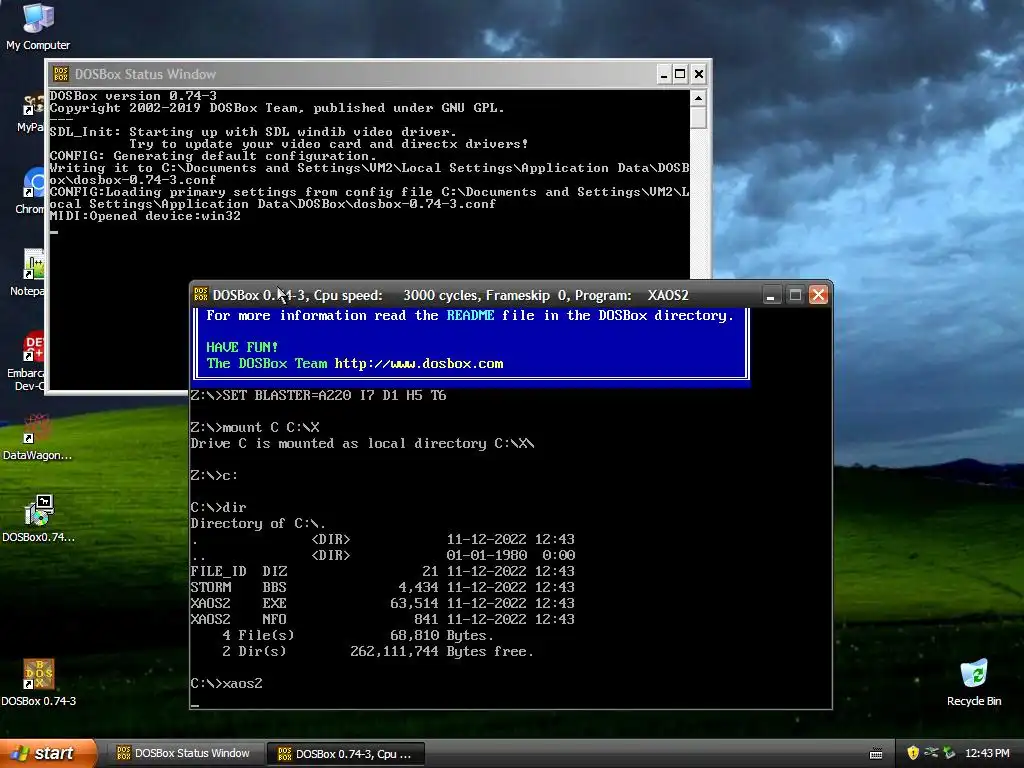Screen dimensions: 1024x768
Task: Open the DataWagon desktop shortcut
Action: pos(37,437)
